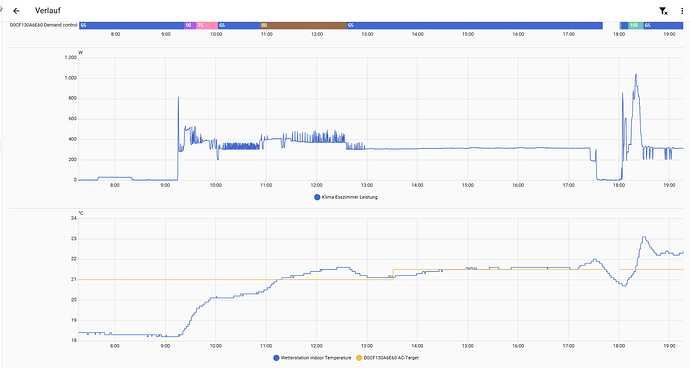Toggle the Wetterstation Indoor Temperature legend entry

[312, 358]
